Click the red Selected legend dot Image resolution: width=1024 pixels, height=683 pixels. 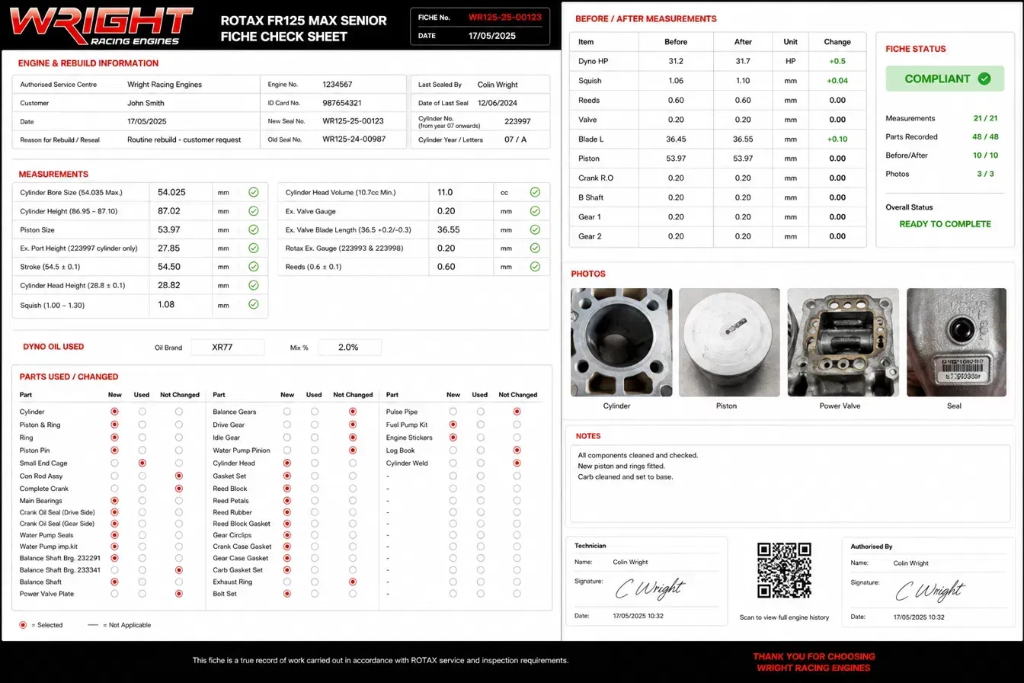click(x=23, y=625)
